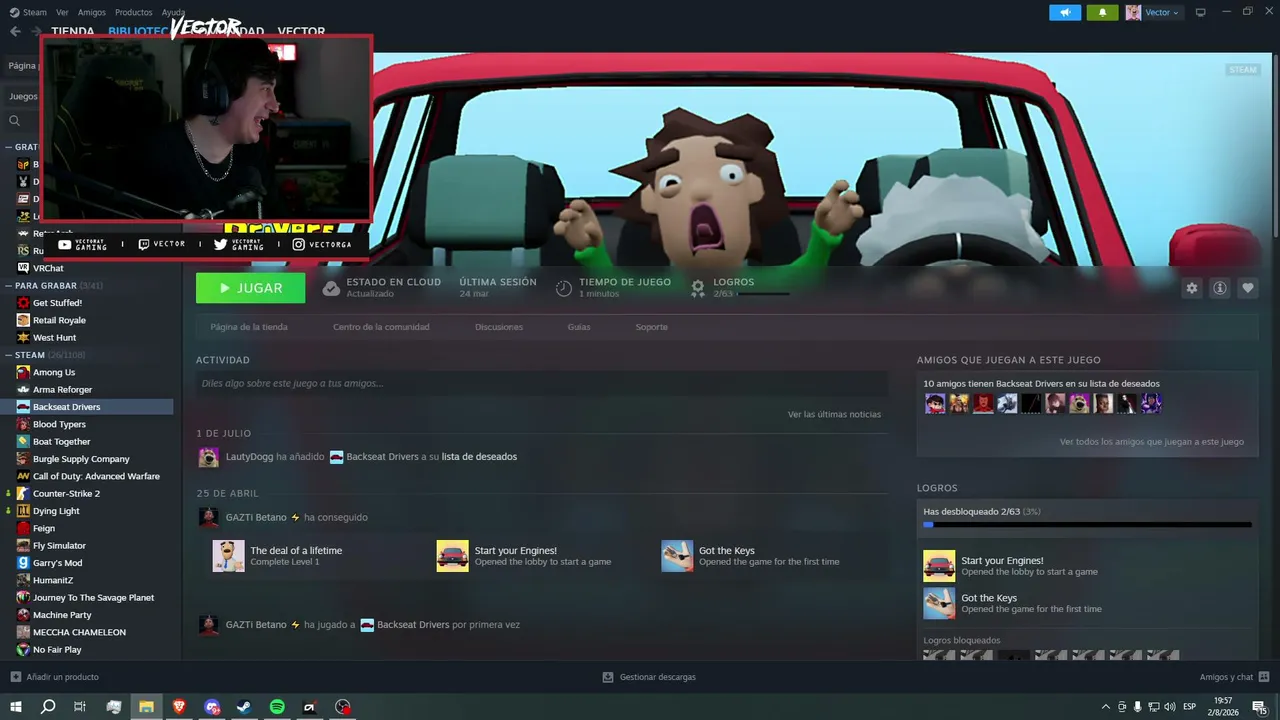Open the Windows Start menu
The width and height of the screenshot is (1280, 720).
pos(16,707)
